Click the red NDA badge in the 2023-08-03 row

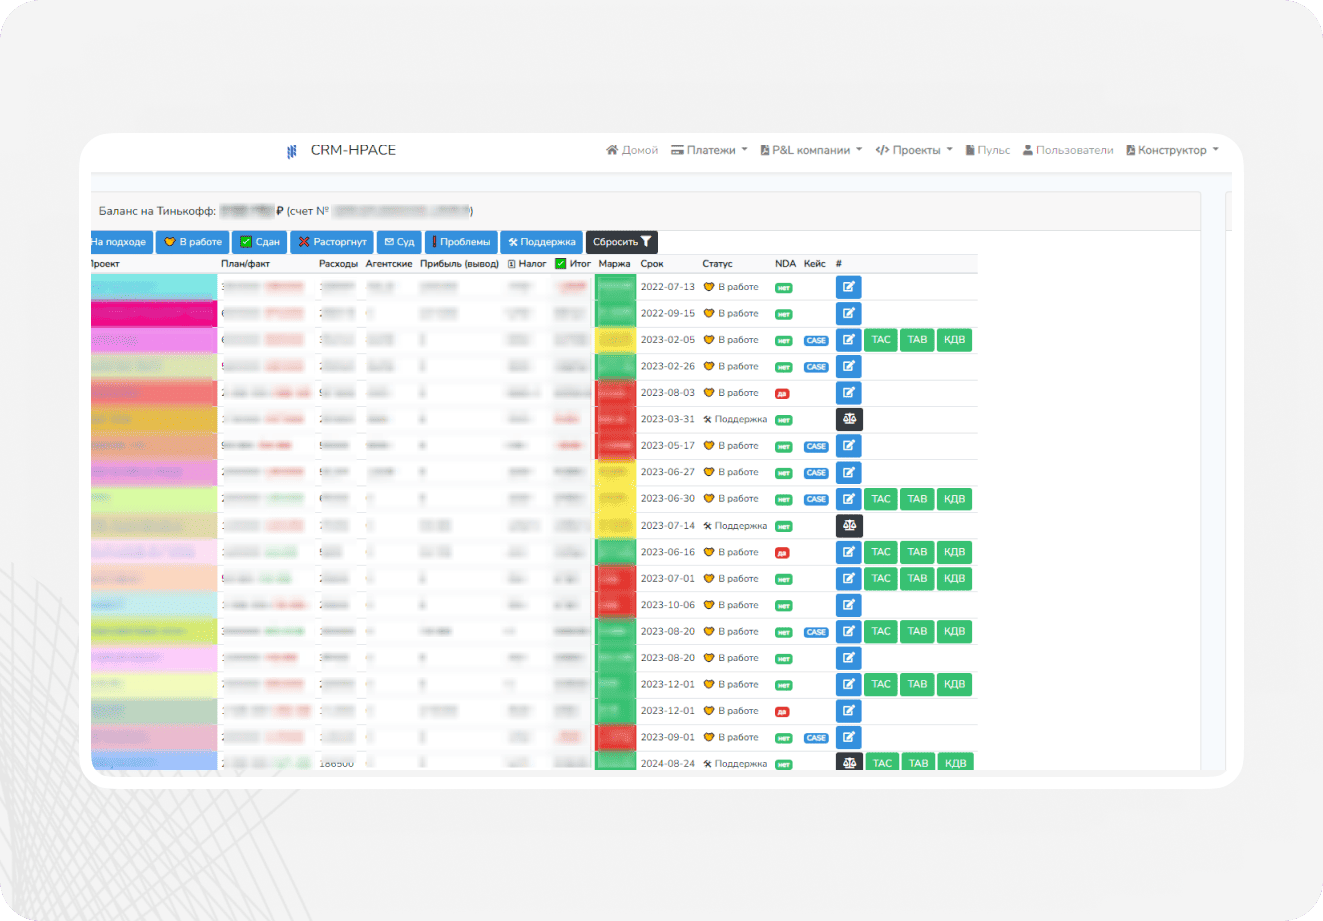pyautogui.click(x=783, y=394)
